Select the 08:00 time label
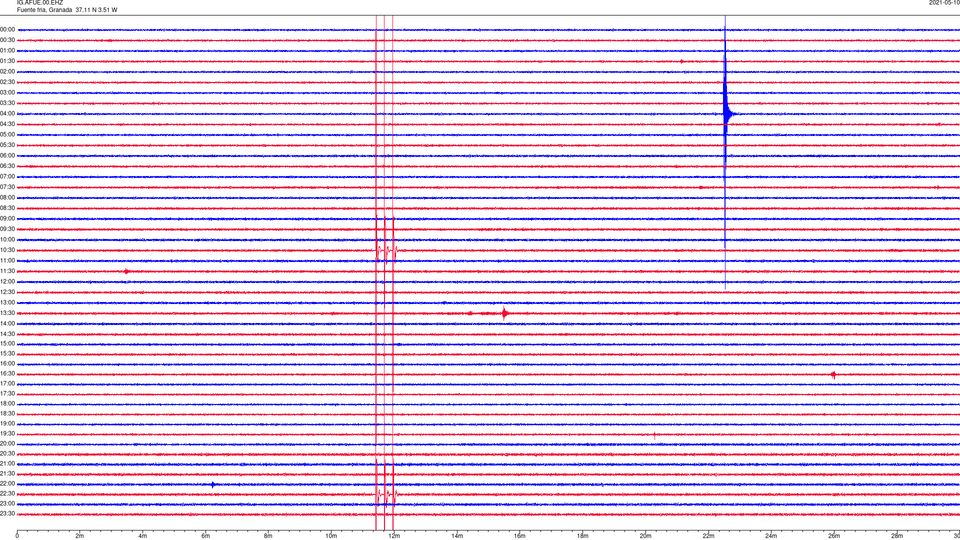Screen dimensions: 960x540 tap(8, 197)
